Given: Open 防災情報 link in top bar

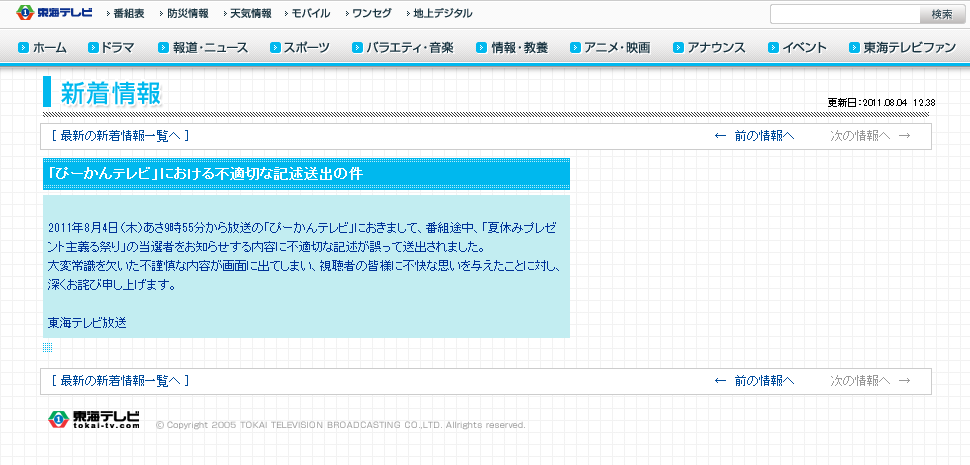Looking at the screenshot, I should click(x=188, y=13).
